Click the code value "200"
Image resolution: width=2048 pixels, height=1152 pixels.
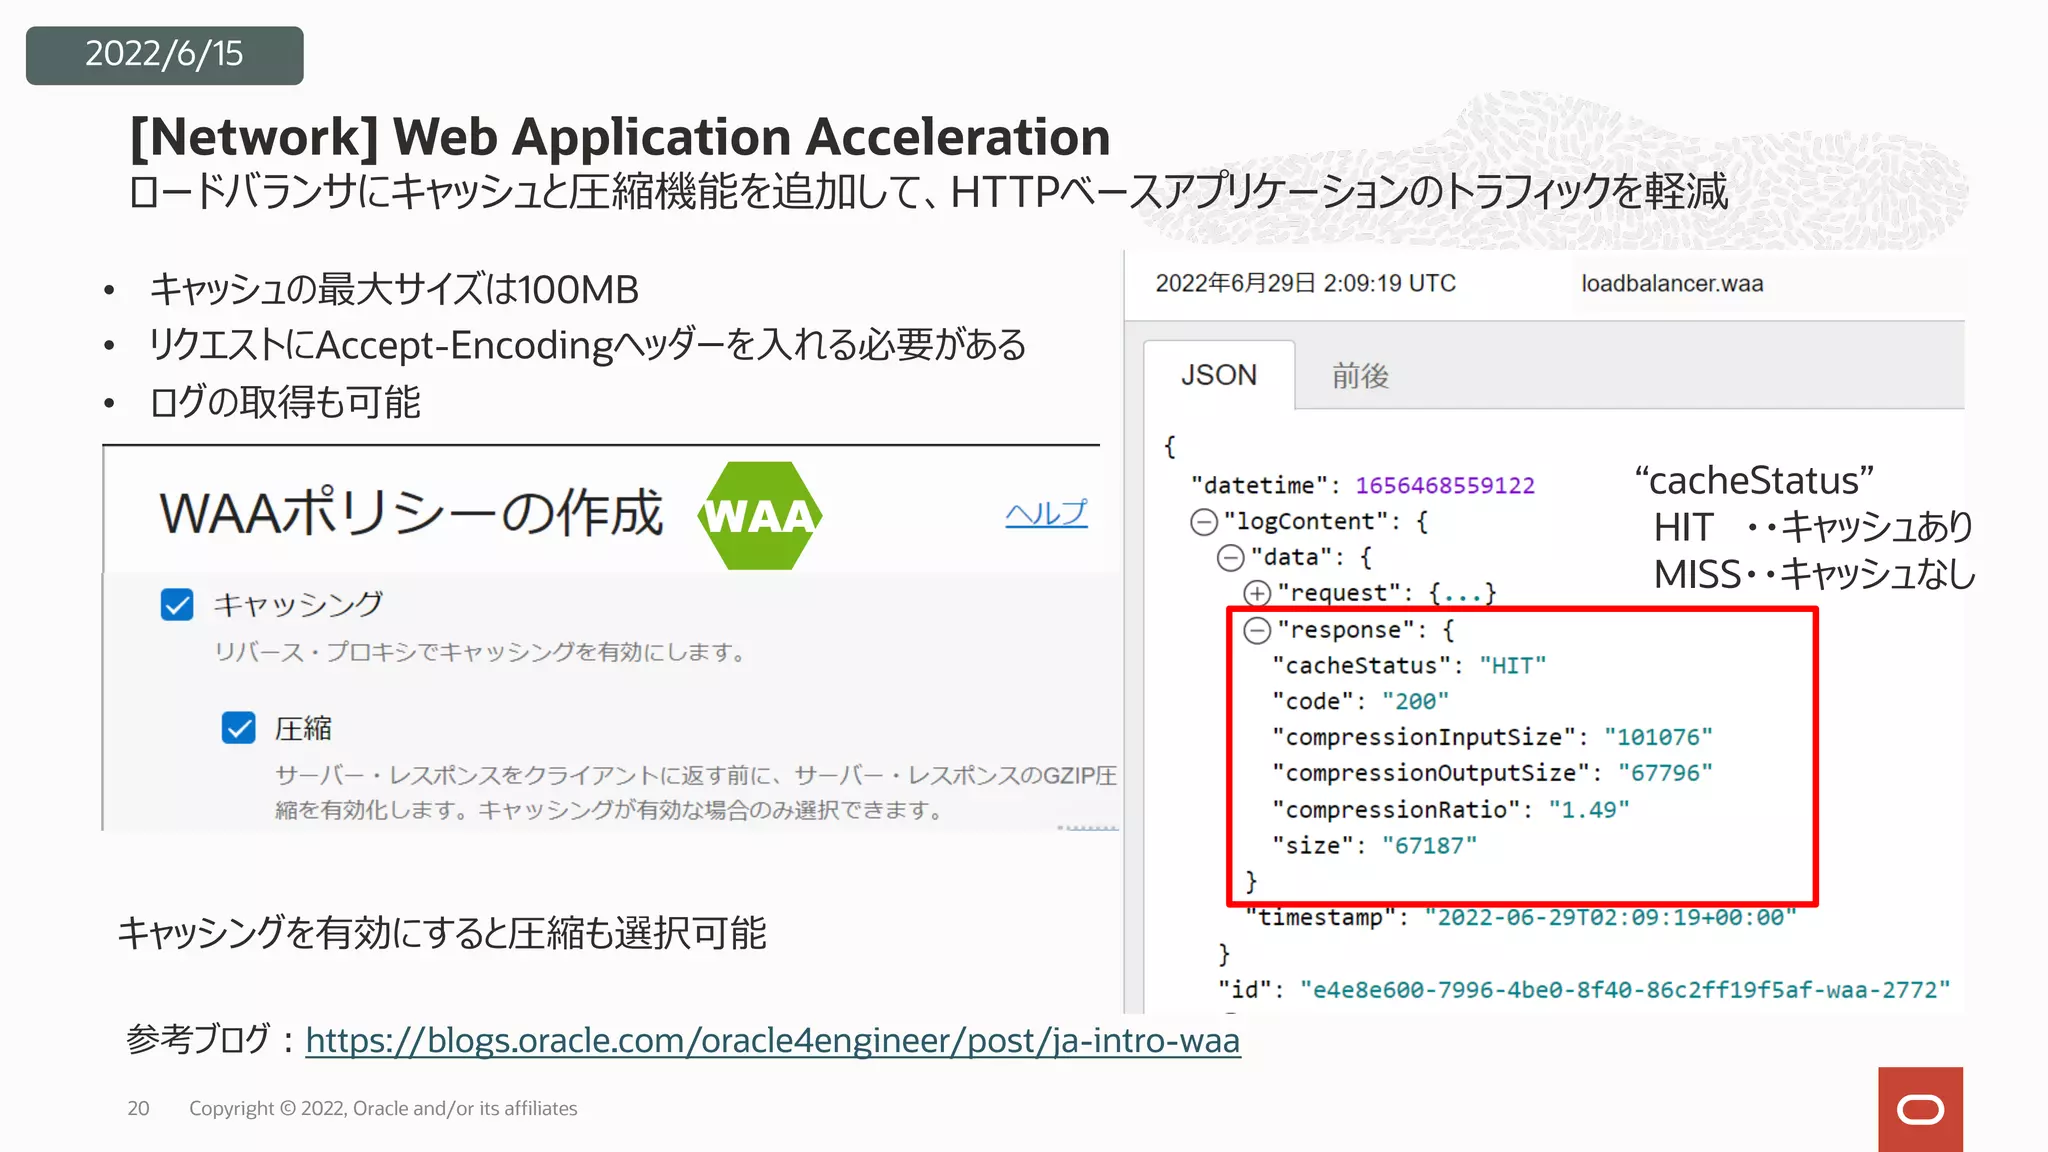1415,702
